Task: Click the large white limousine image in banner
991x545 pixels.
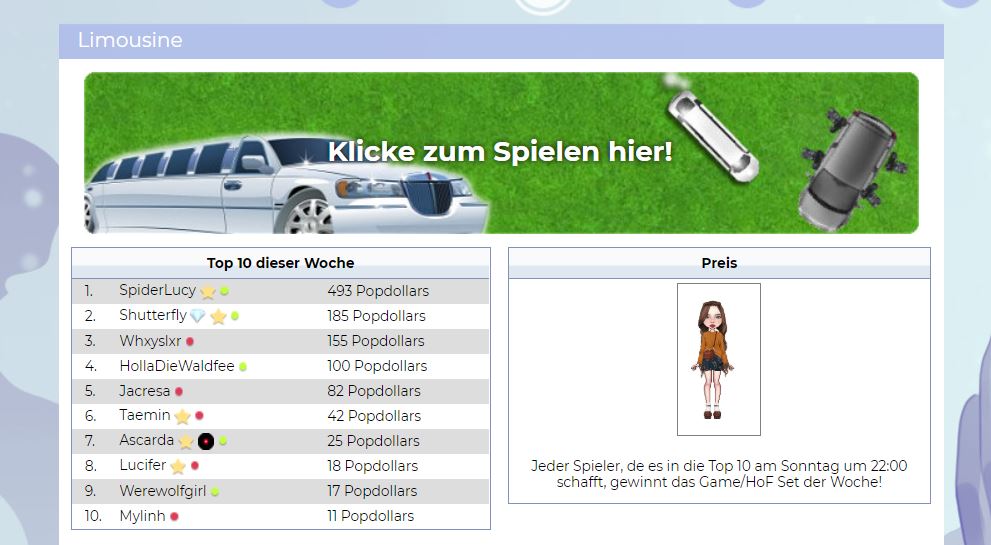Action: tap(286, 185)
